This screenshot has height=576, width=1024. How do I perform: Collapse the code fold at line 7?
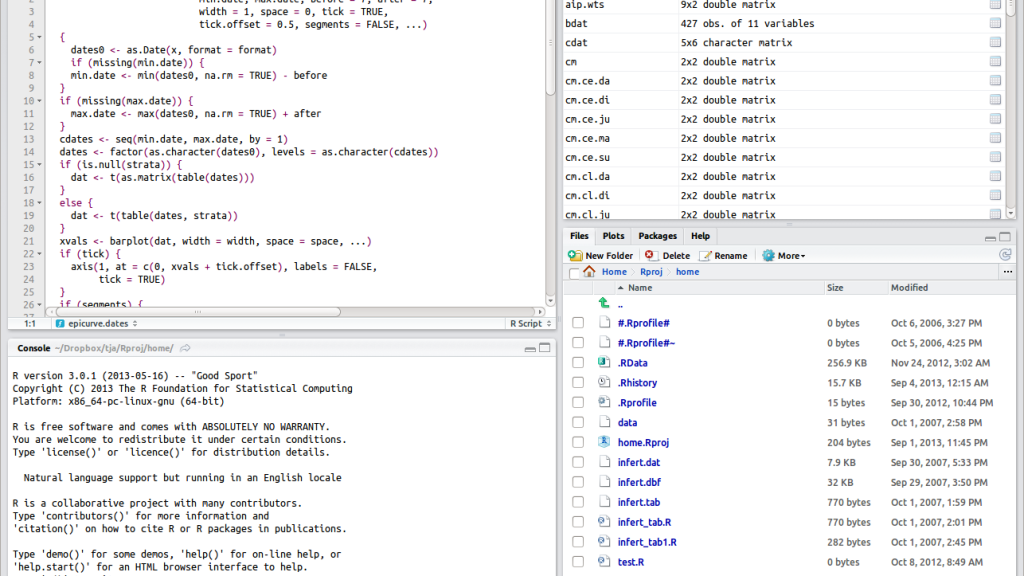39,63
